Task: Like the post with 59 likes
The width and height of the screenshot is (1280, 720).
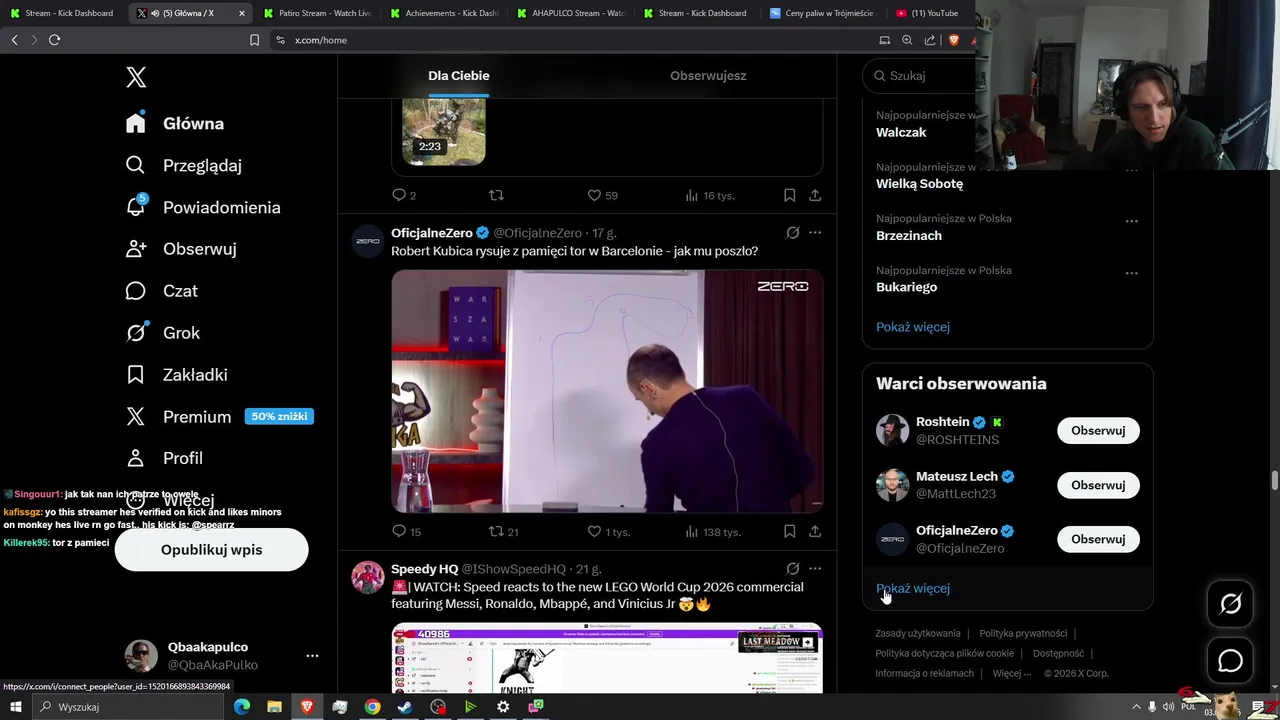Action: [x=602, y=195]
